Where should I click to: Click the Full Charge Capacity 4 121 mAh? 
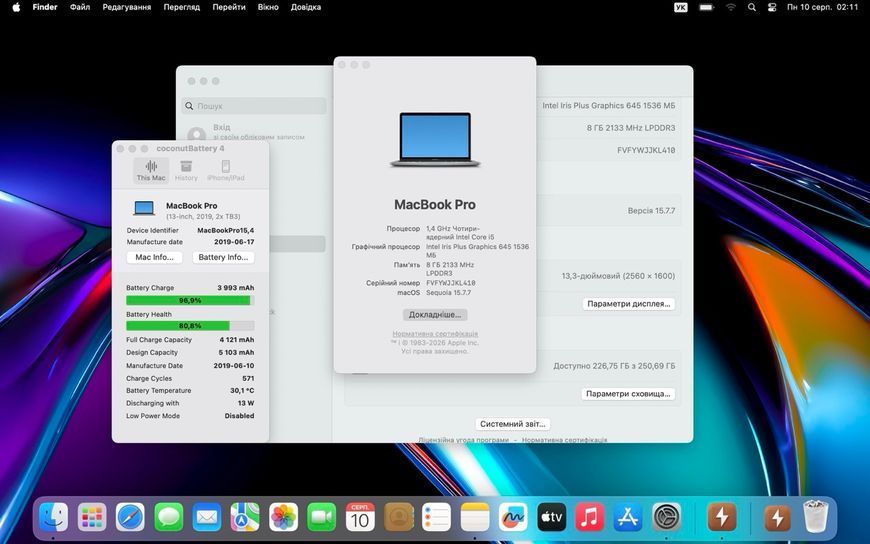tap(237, 340)
